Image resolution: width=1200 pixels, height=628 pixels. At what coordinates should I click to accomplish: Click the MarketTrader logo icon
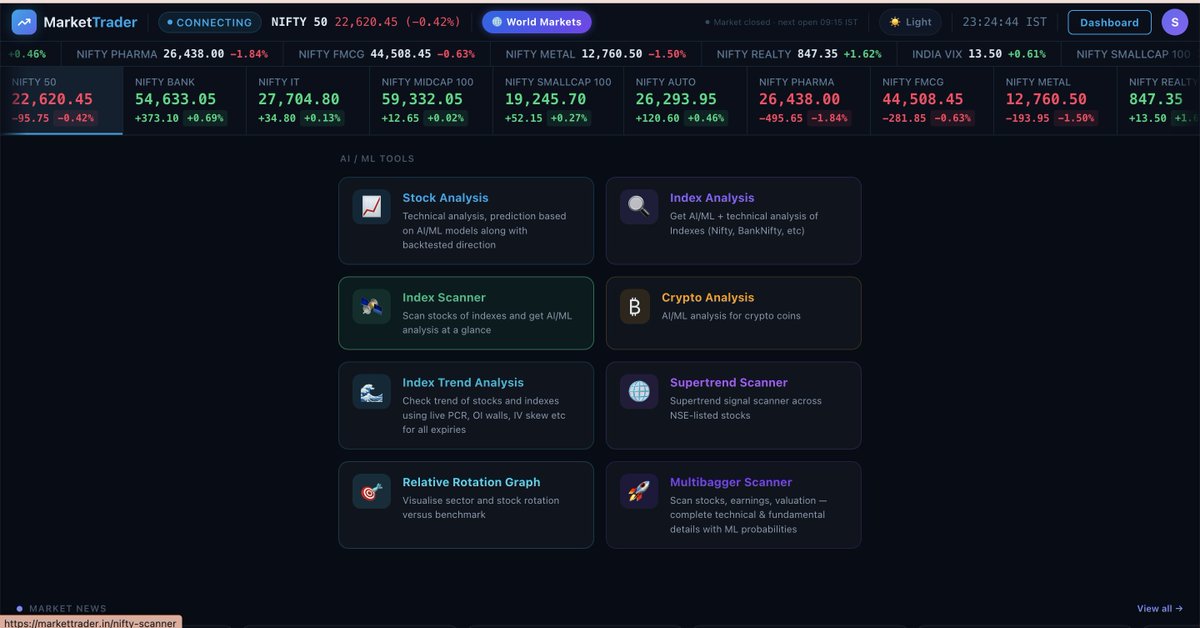tap(25, 22)
